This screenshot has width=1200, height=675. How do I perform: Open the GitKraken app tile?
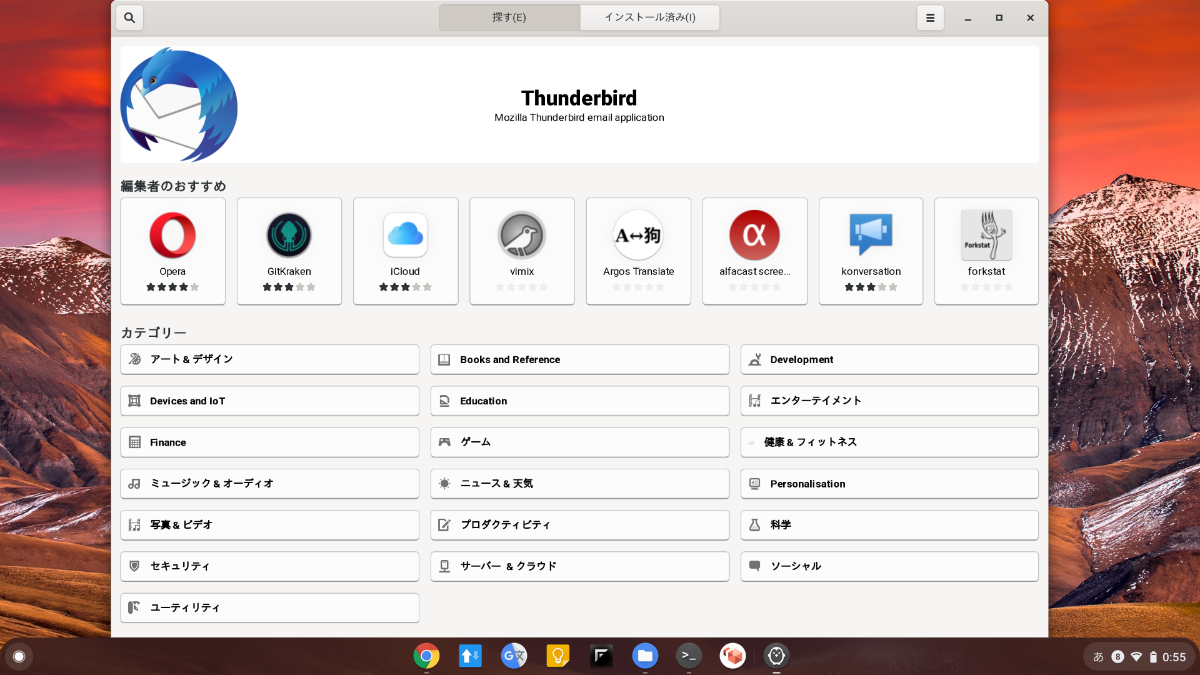point(289,251)
